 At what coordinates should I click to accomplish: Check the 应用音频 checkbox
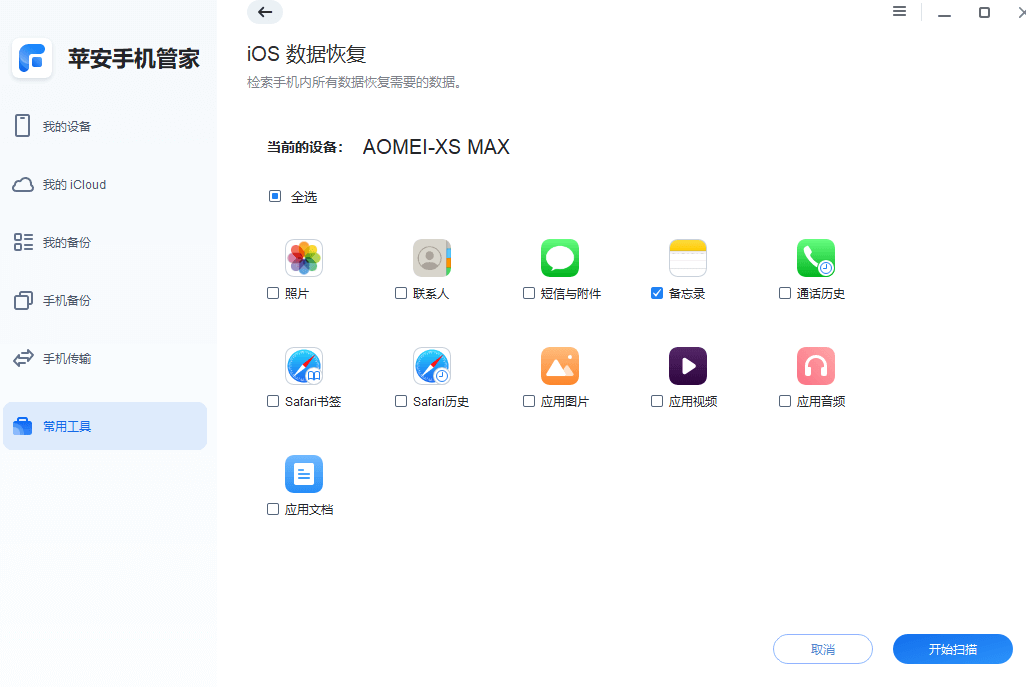pos(785,400)
